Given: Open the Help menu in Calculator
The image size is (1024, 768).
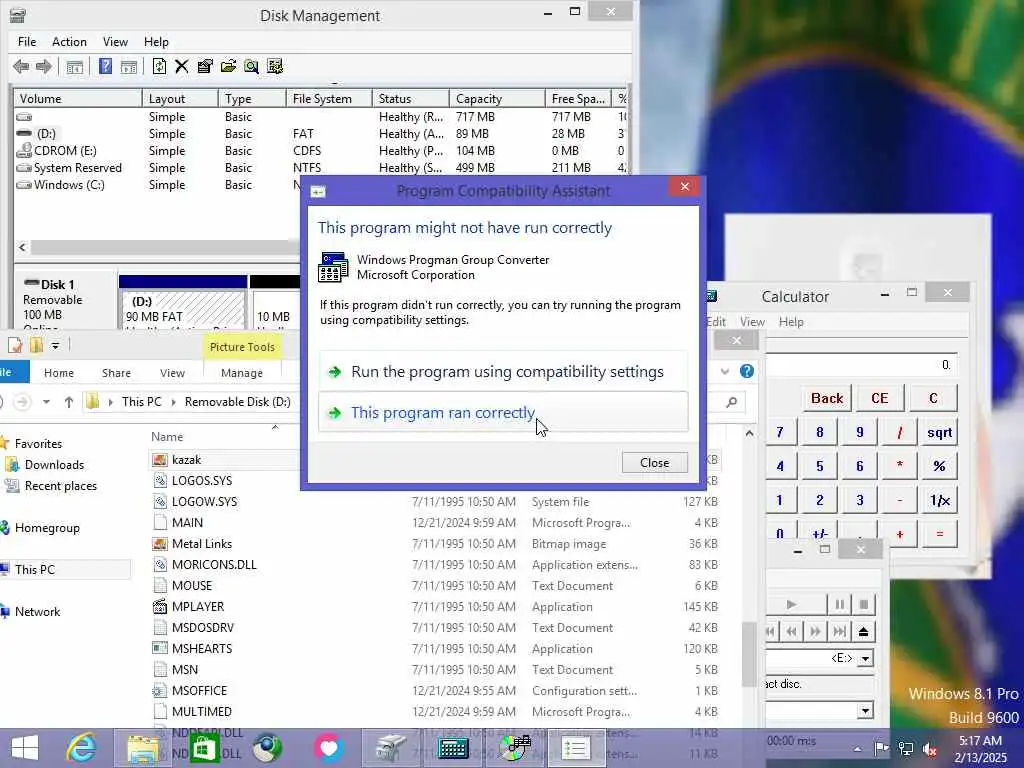Looking at the screenshot, I should click(x=791, y=322).
